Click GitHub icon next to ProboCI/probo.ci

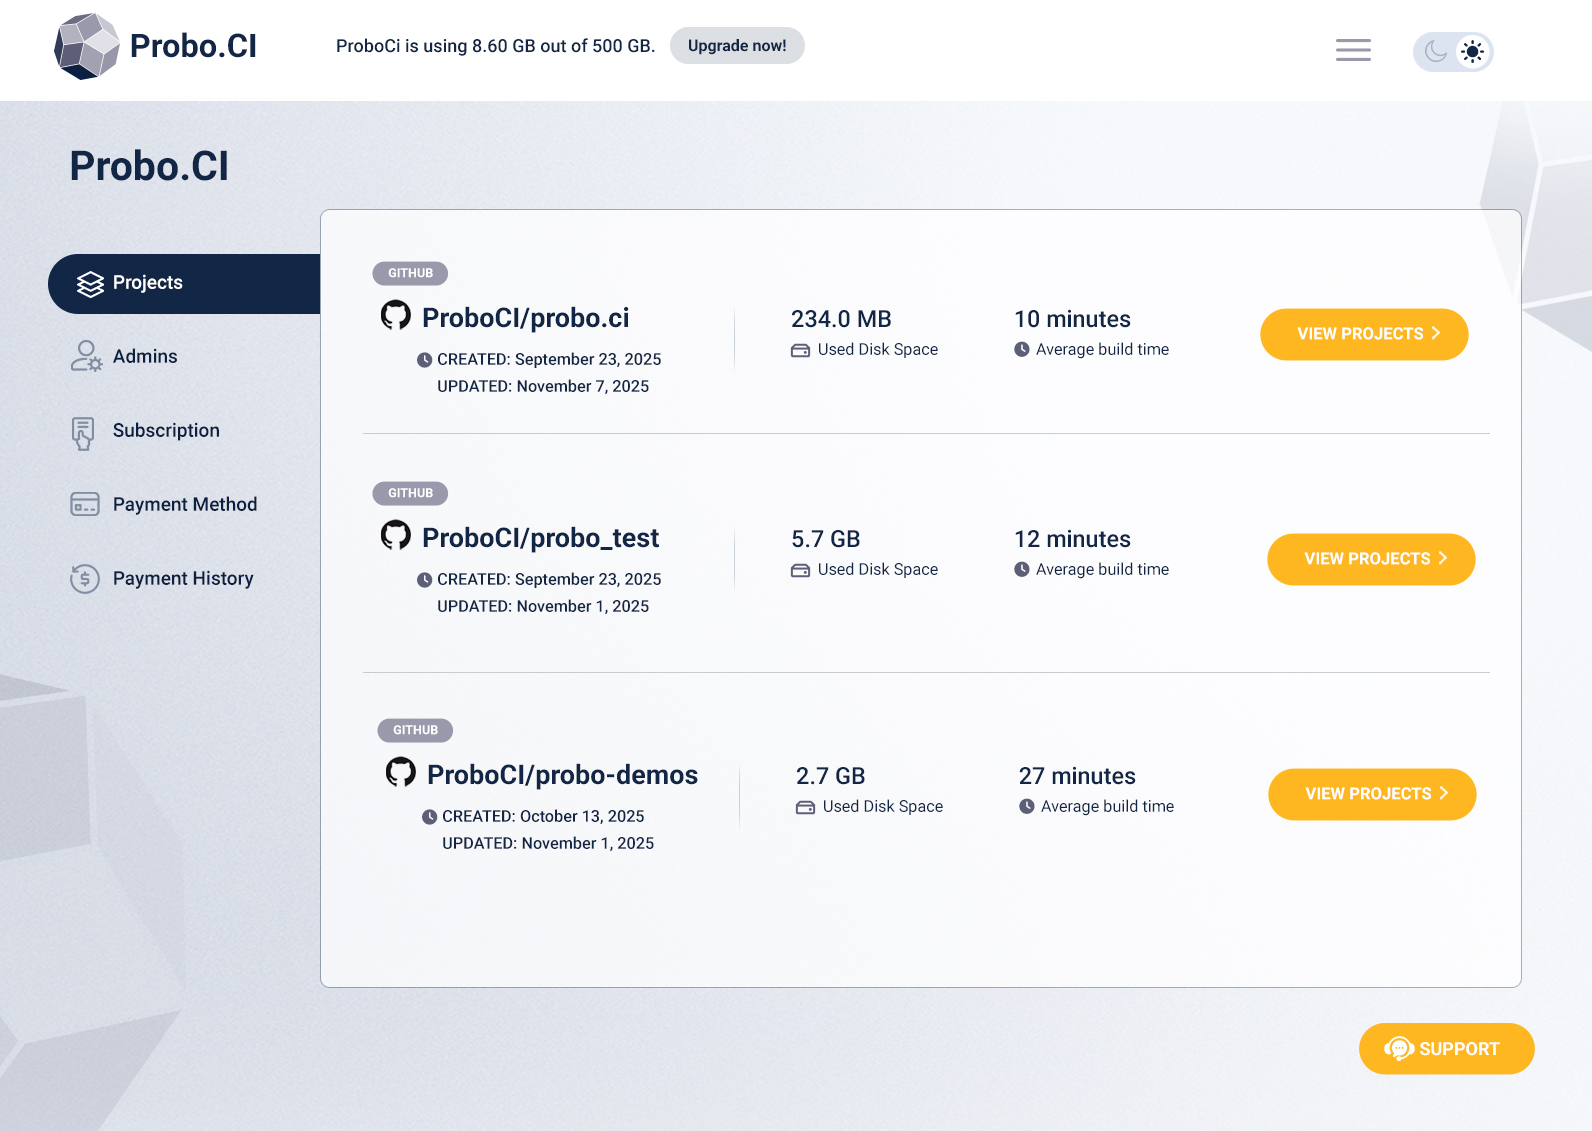396,315
